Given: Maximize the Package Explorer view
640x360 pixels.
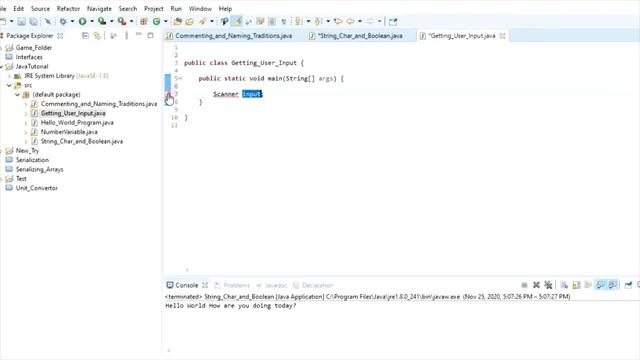Looking at the screenshot, I should click(x=150, y=36).
